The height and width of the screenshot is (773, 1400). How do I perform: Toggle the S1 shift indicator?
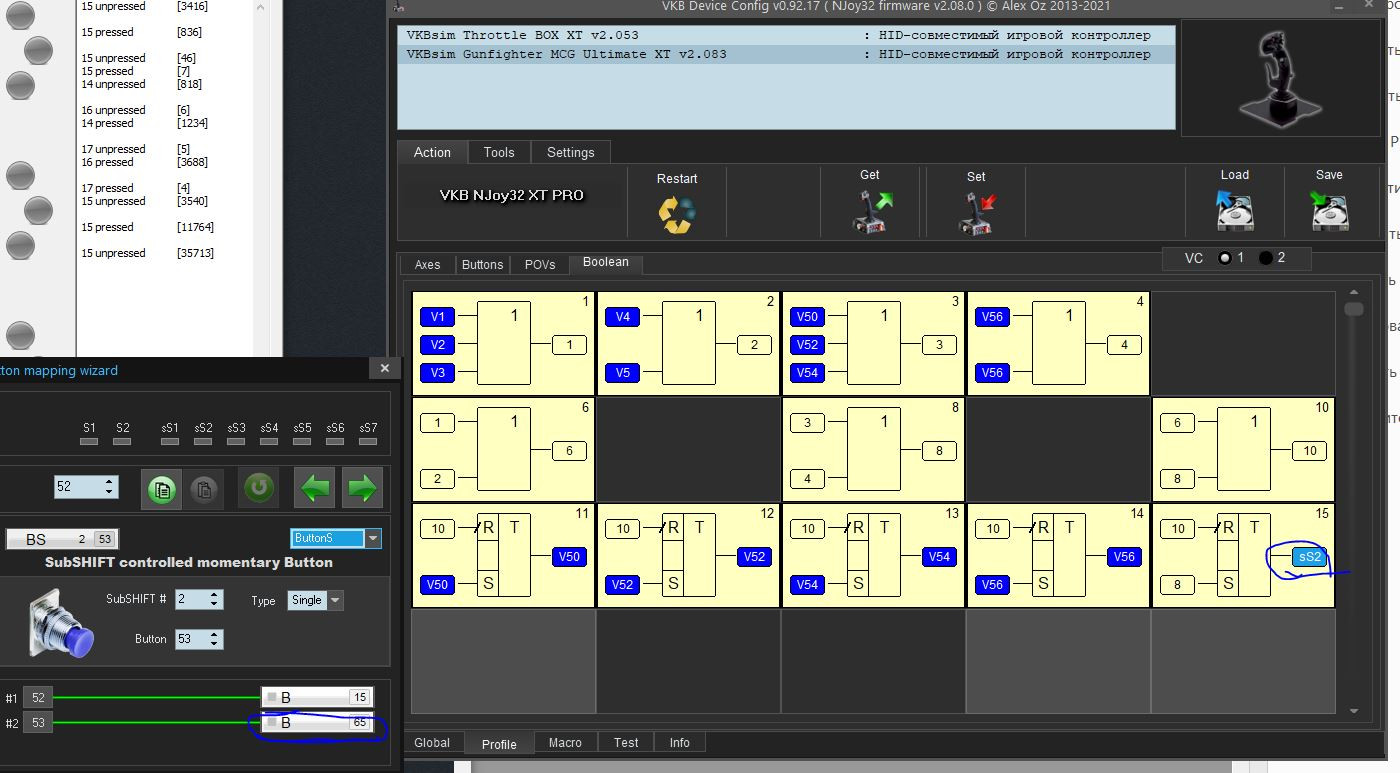89,440
